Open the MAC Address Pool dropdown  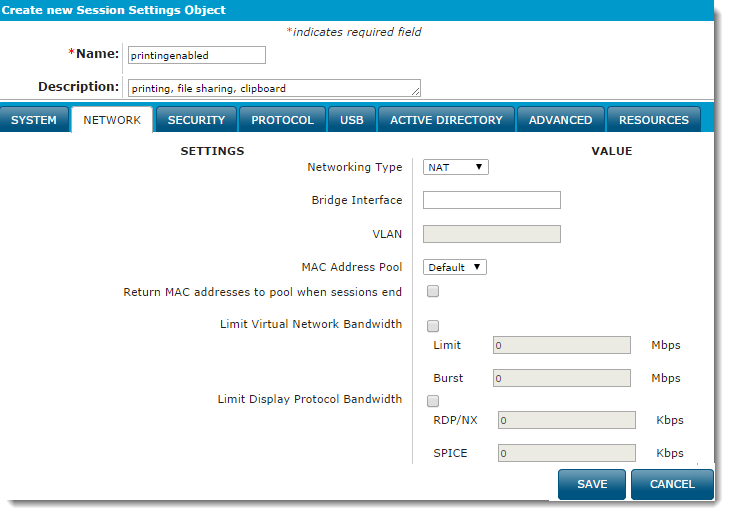(x=455, y=267)
